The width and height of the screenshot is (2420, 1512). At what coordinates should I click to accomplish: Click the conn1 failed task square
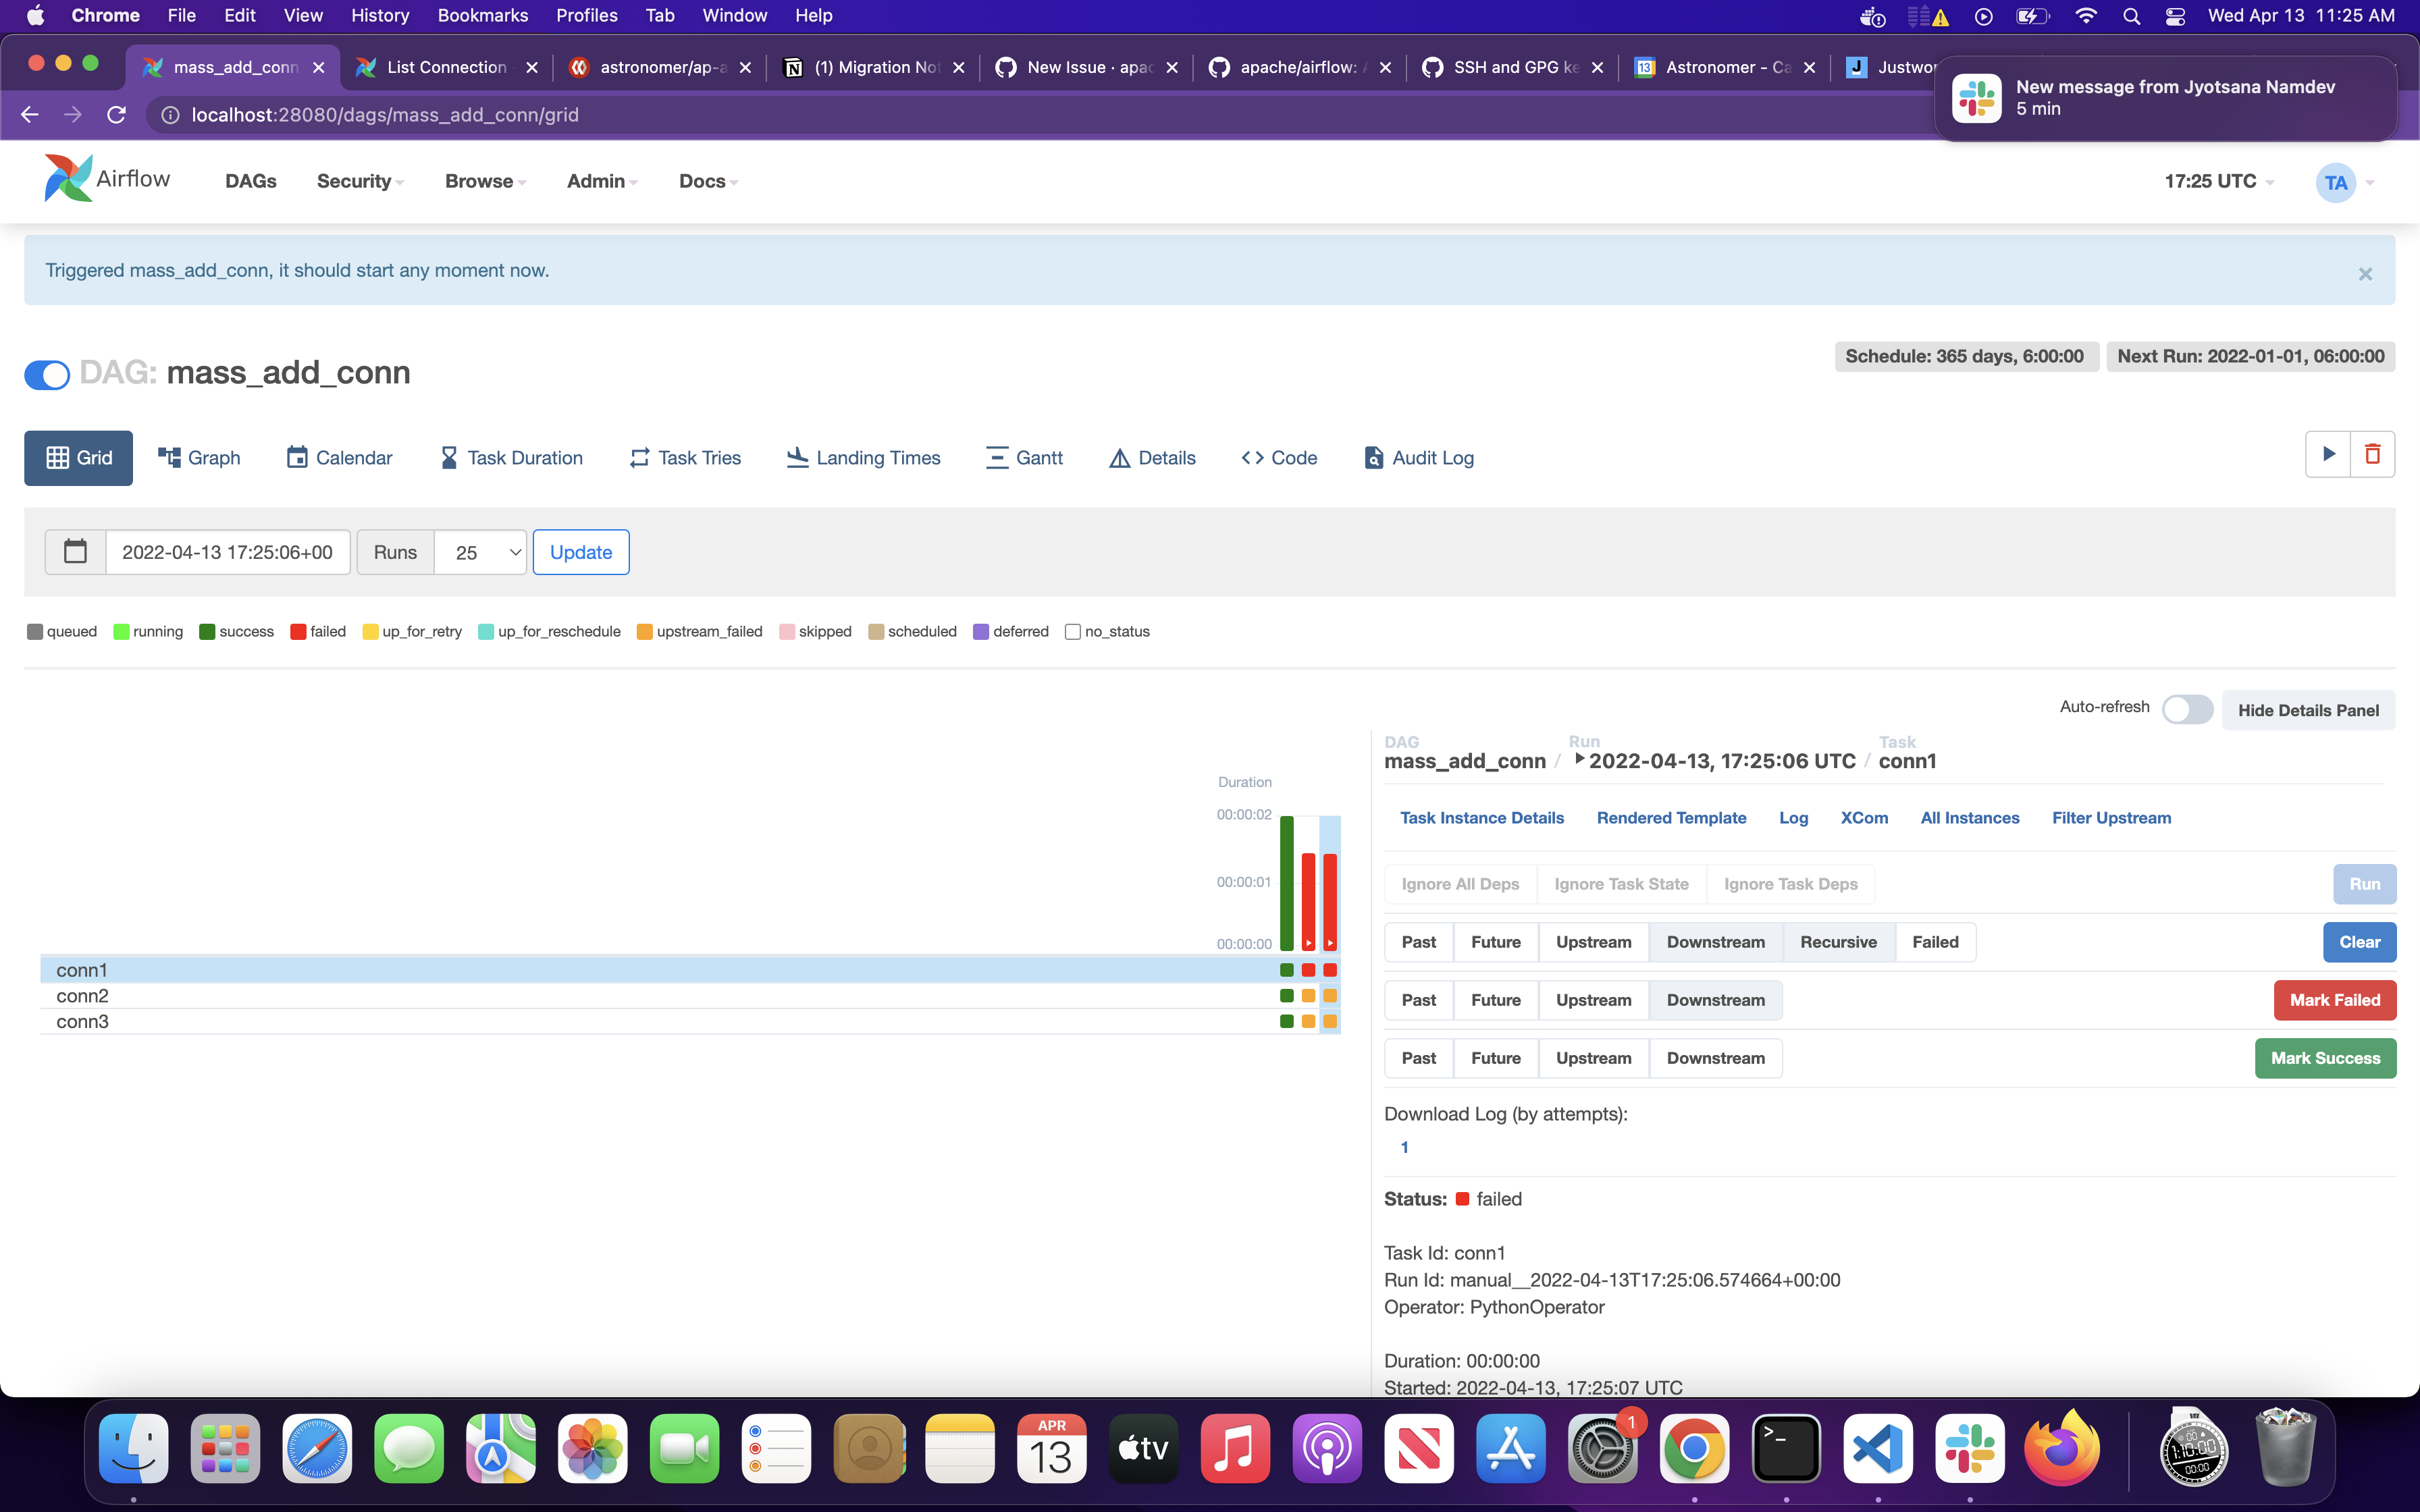pos(1329,970)
